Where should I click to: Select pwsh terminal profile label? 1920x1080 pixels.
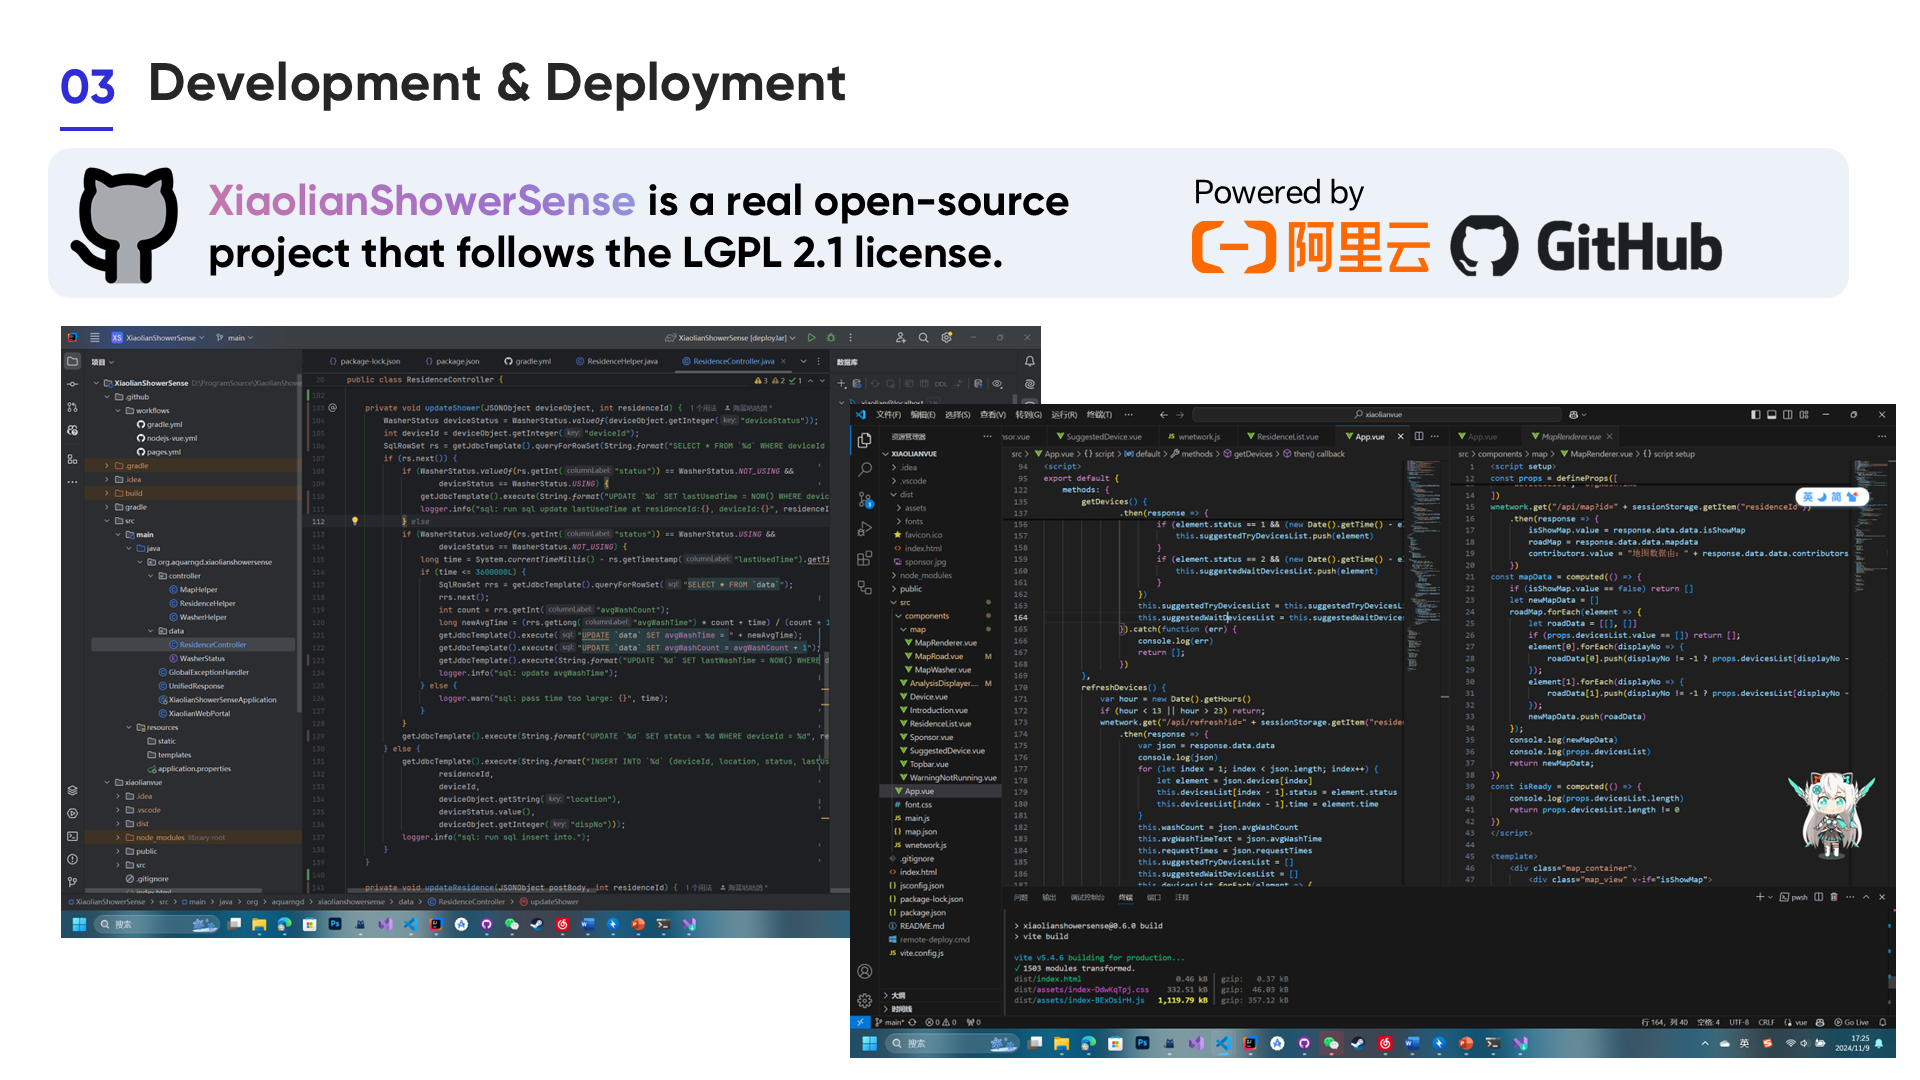coord(1794,897)
